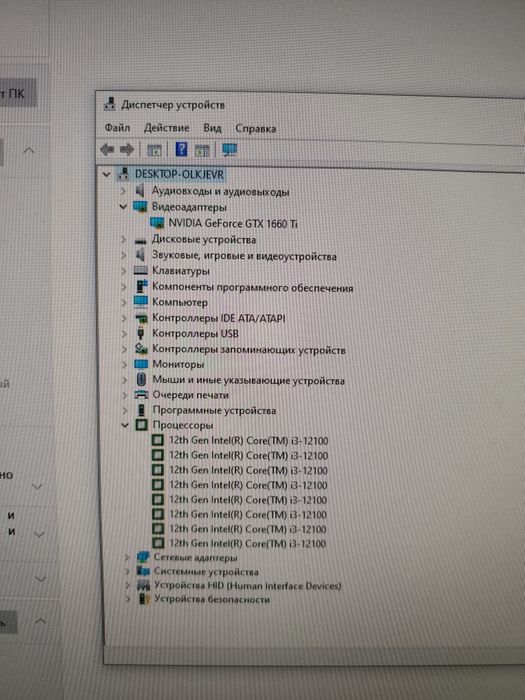The image size is (525, 700).
Task: Select the first i3-12100 processor entry
Action: 249,441
